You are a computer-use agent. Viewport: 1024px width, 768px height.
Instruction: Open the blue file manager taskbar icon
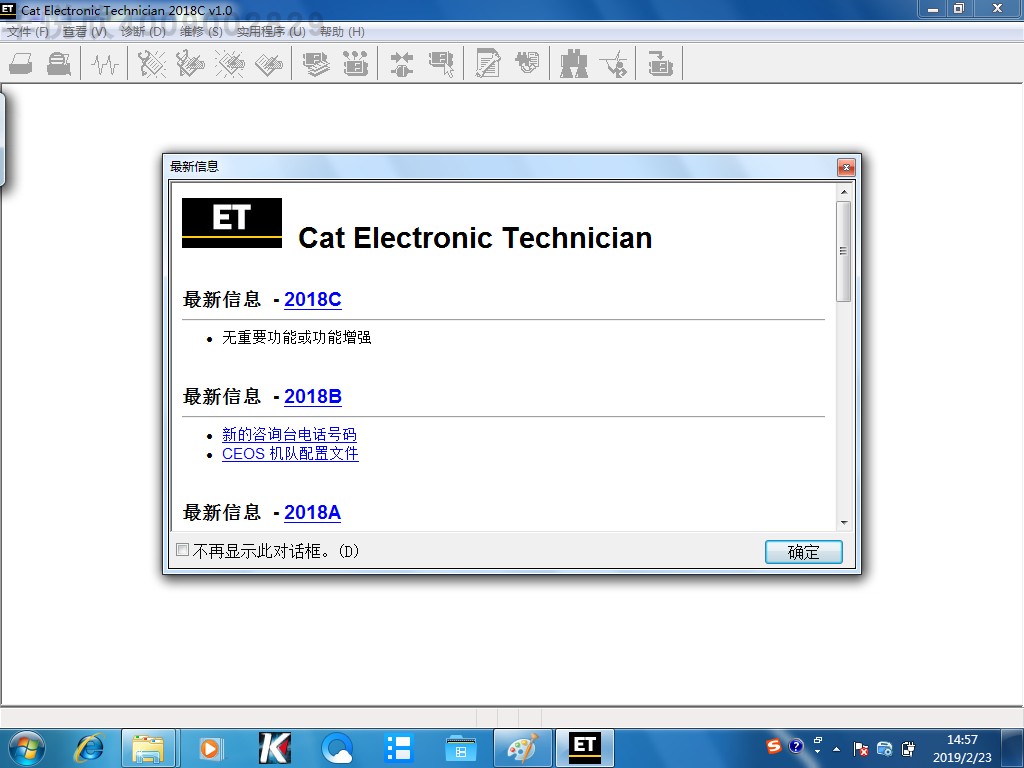(x=460, y=748)
